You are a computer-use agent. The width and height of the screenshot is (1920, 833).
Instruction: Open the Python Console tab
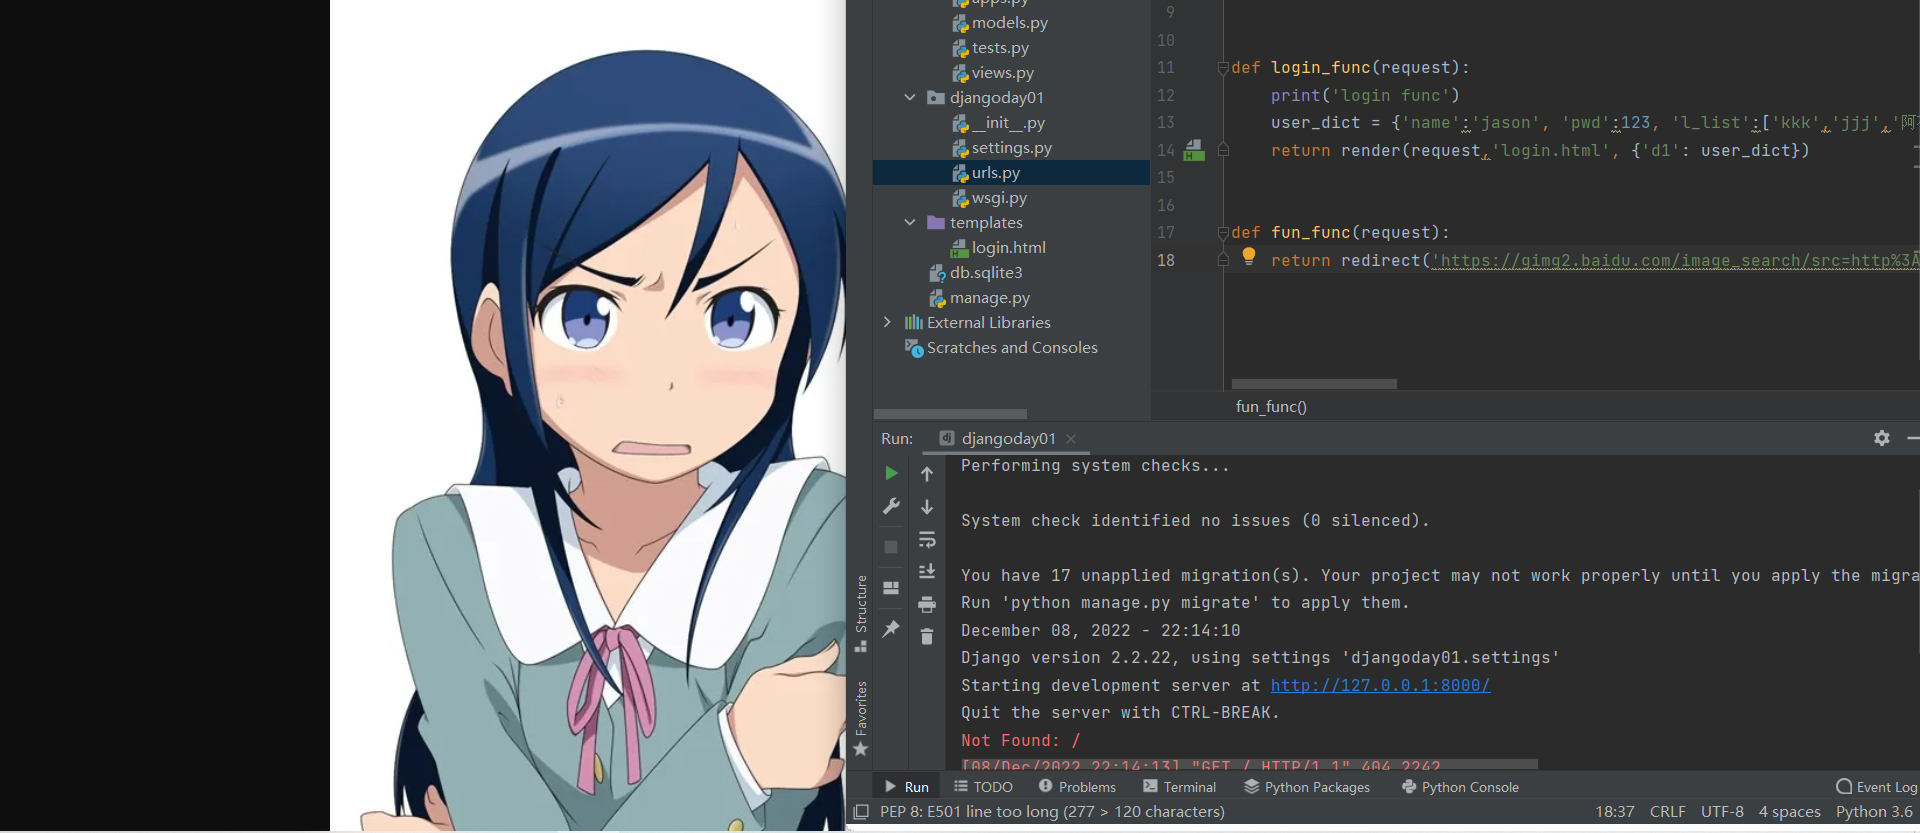coord(1460,787)
